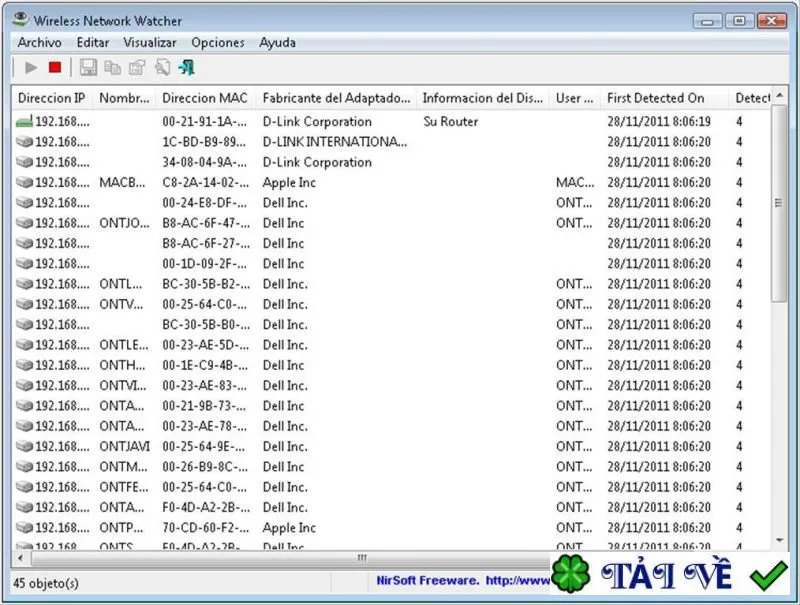
Task: Click the copy selected items icon
Action: tap(113, 67)
